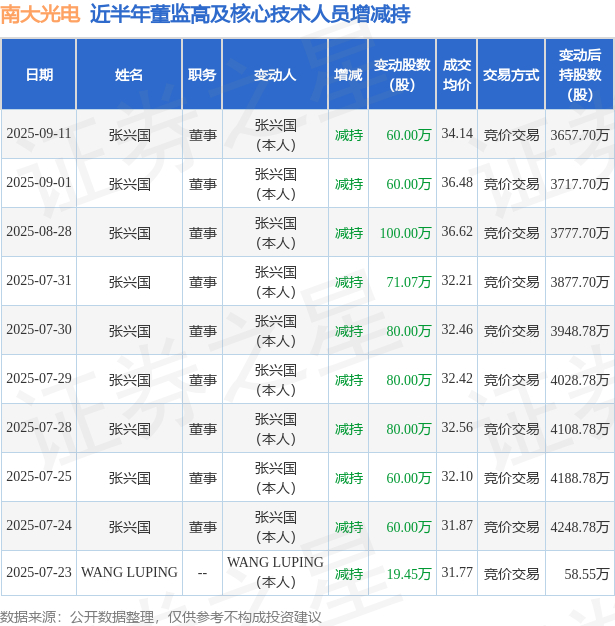Click WANG LUPING in the 姓名 column
The height and width of the screenshot is (626, 615).
[129, 573]
